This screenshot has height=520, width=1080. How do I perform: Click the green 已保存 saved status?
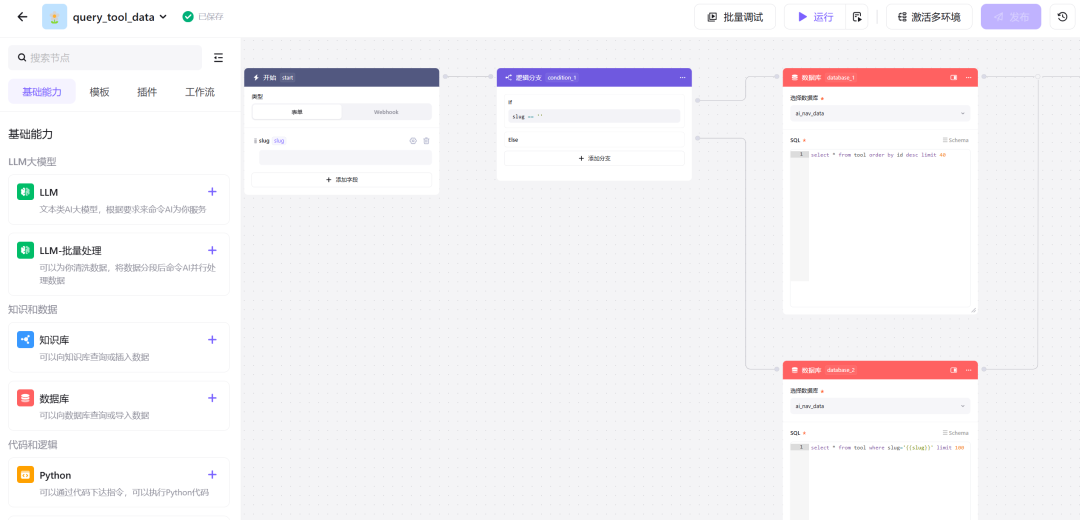203,17
